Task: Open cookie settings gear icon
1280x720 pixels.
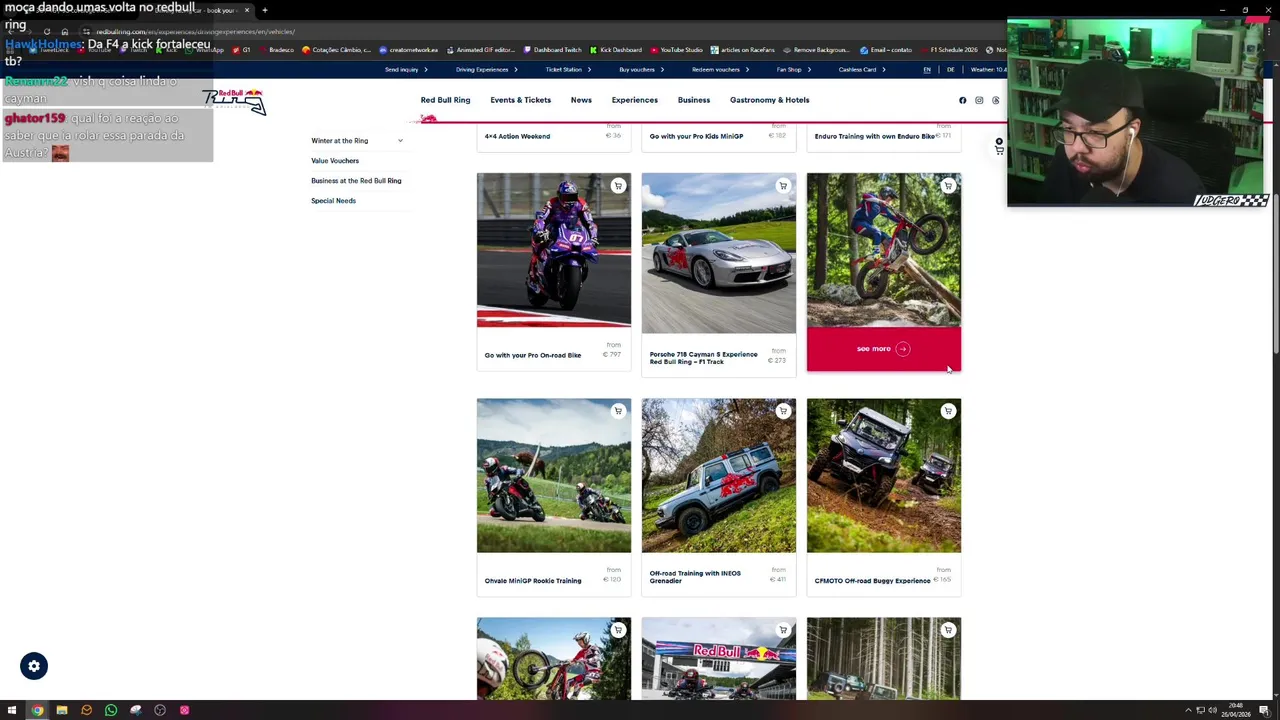Action: point(34,666)
